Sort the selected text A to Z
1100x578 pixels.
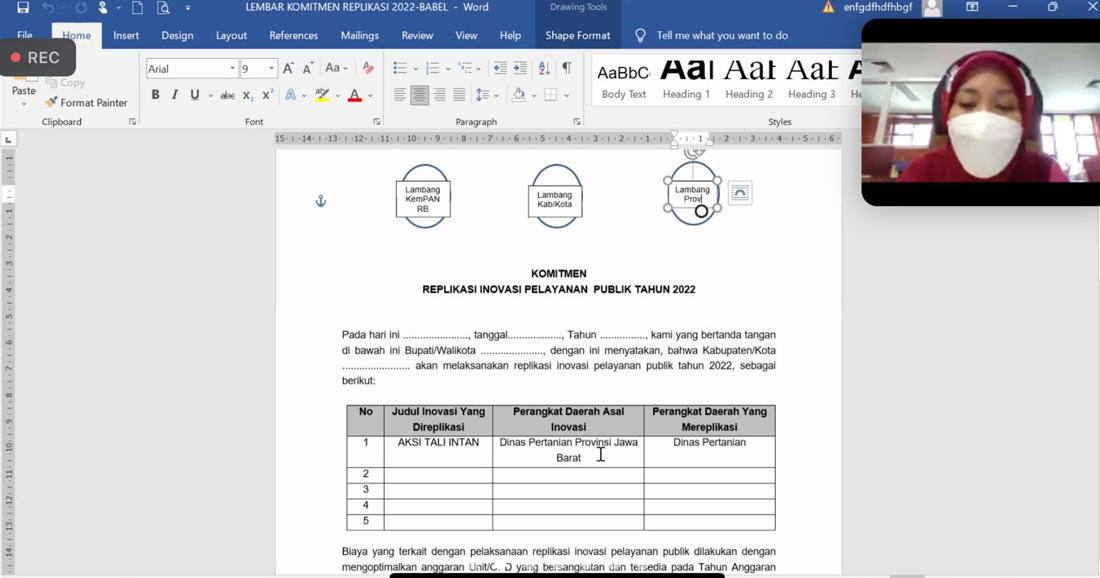point(544,68)
